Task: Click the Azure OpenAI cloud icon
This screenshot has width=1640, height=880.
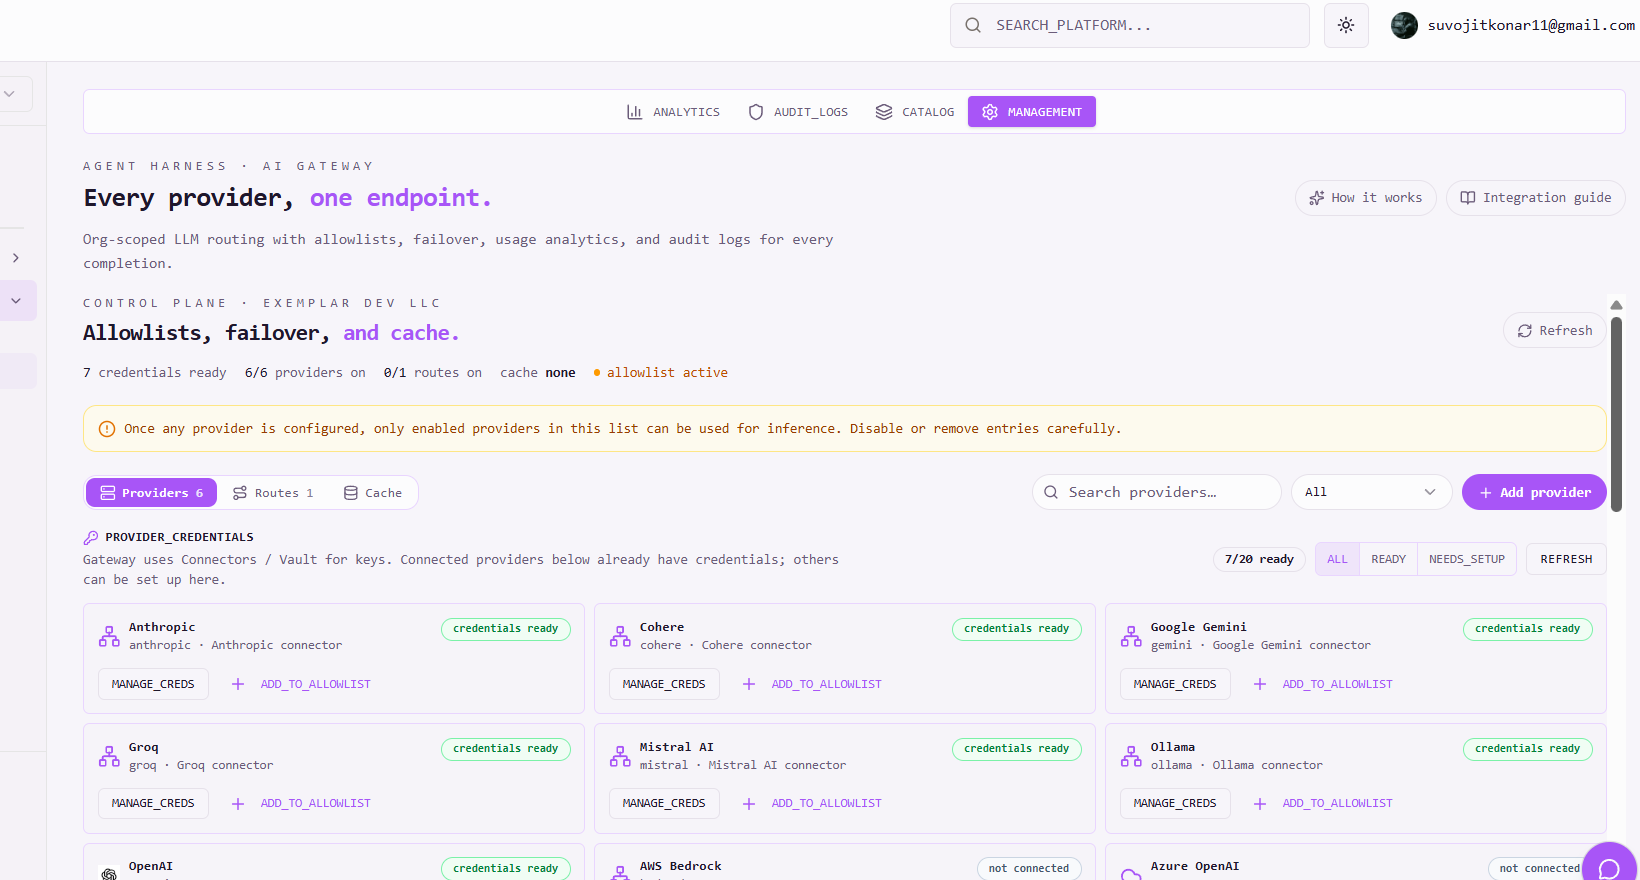Action: pyautogui.click(x=1131, y=874)
